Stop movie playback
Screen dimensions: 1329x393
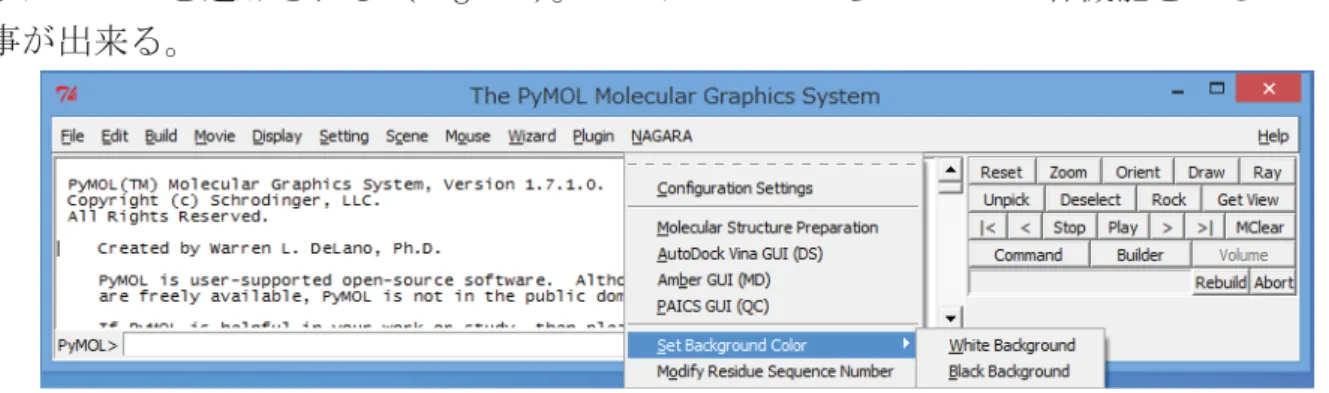[1068, 227]
